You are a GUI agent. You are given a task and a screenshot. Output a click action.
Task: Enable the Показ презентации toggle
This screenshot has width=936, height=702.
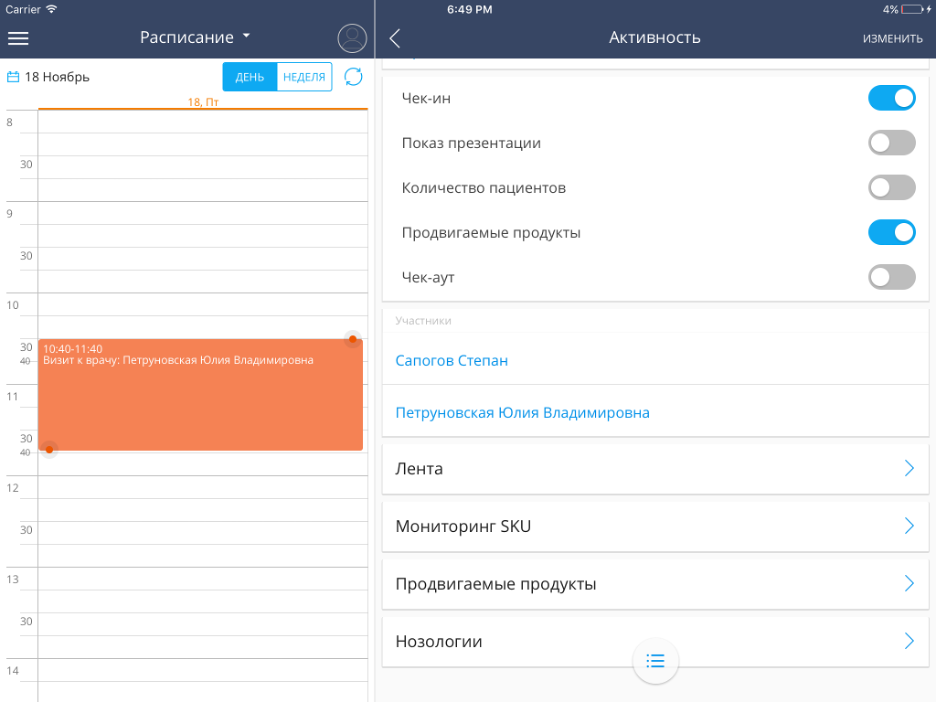tap(891, 143)
